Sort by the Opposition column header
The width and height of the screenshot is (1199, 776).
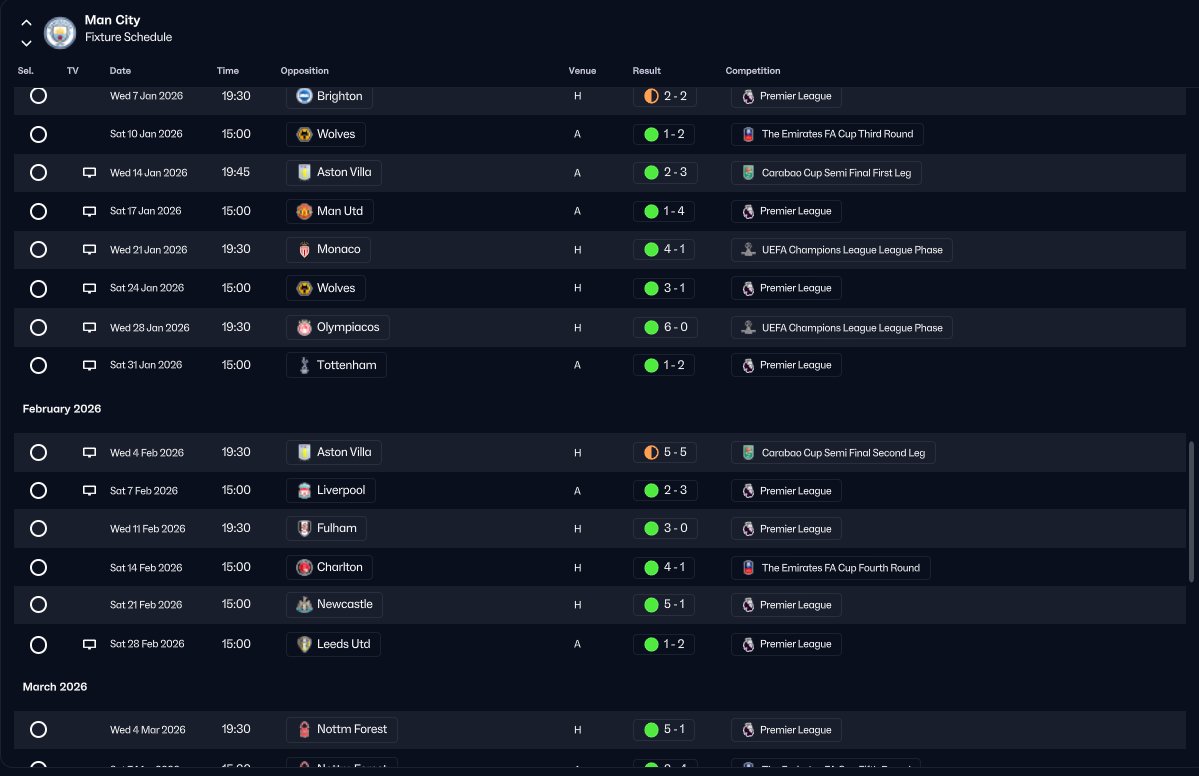point(304,70)
